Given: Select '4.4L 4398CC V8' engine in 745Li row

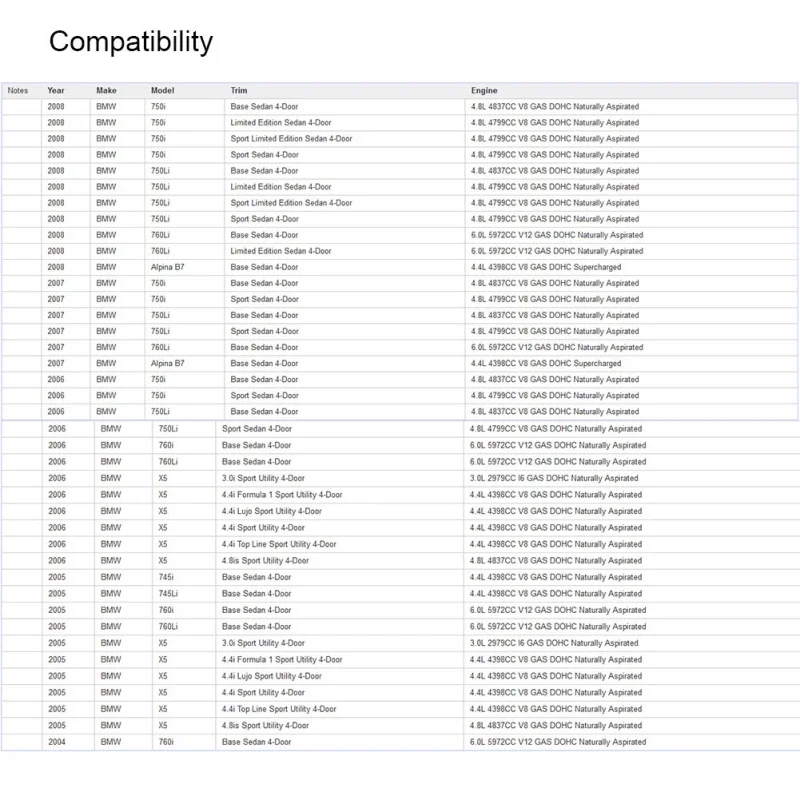Looking at the screenshot, I should pos(556,593).
